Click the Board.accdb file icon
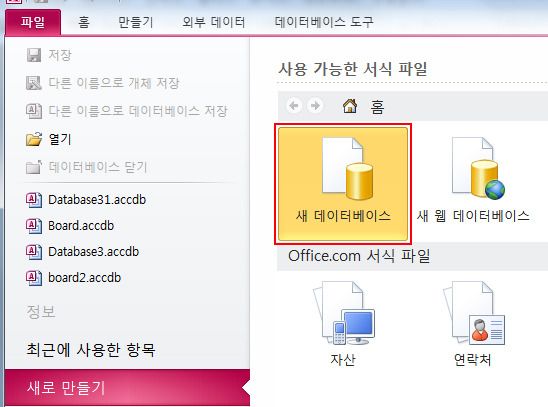 (34, 226)
